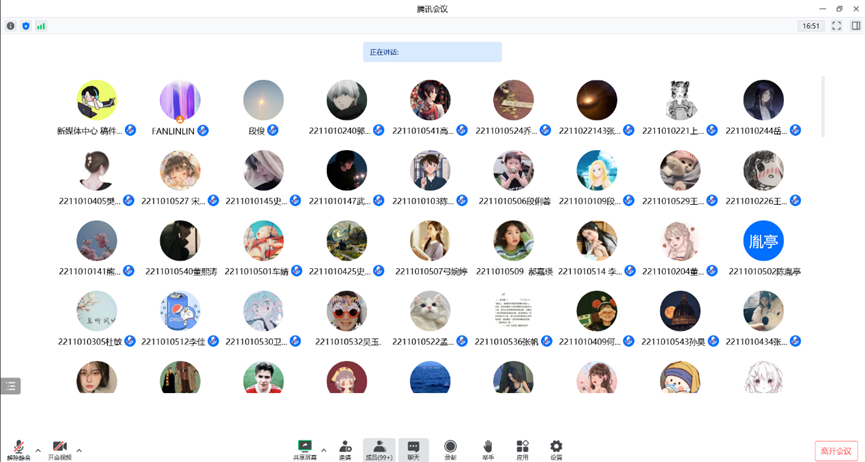Expand video options arrow beside camera

click(79, 450)
